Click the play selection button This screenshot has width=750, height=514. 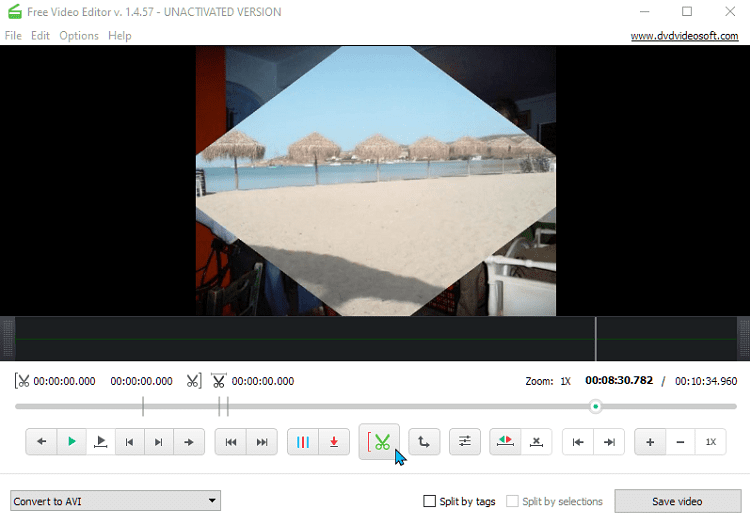[x=100, y=442]
